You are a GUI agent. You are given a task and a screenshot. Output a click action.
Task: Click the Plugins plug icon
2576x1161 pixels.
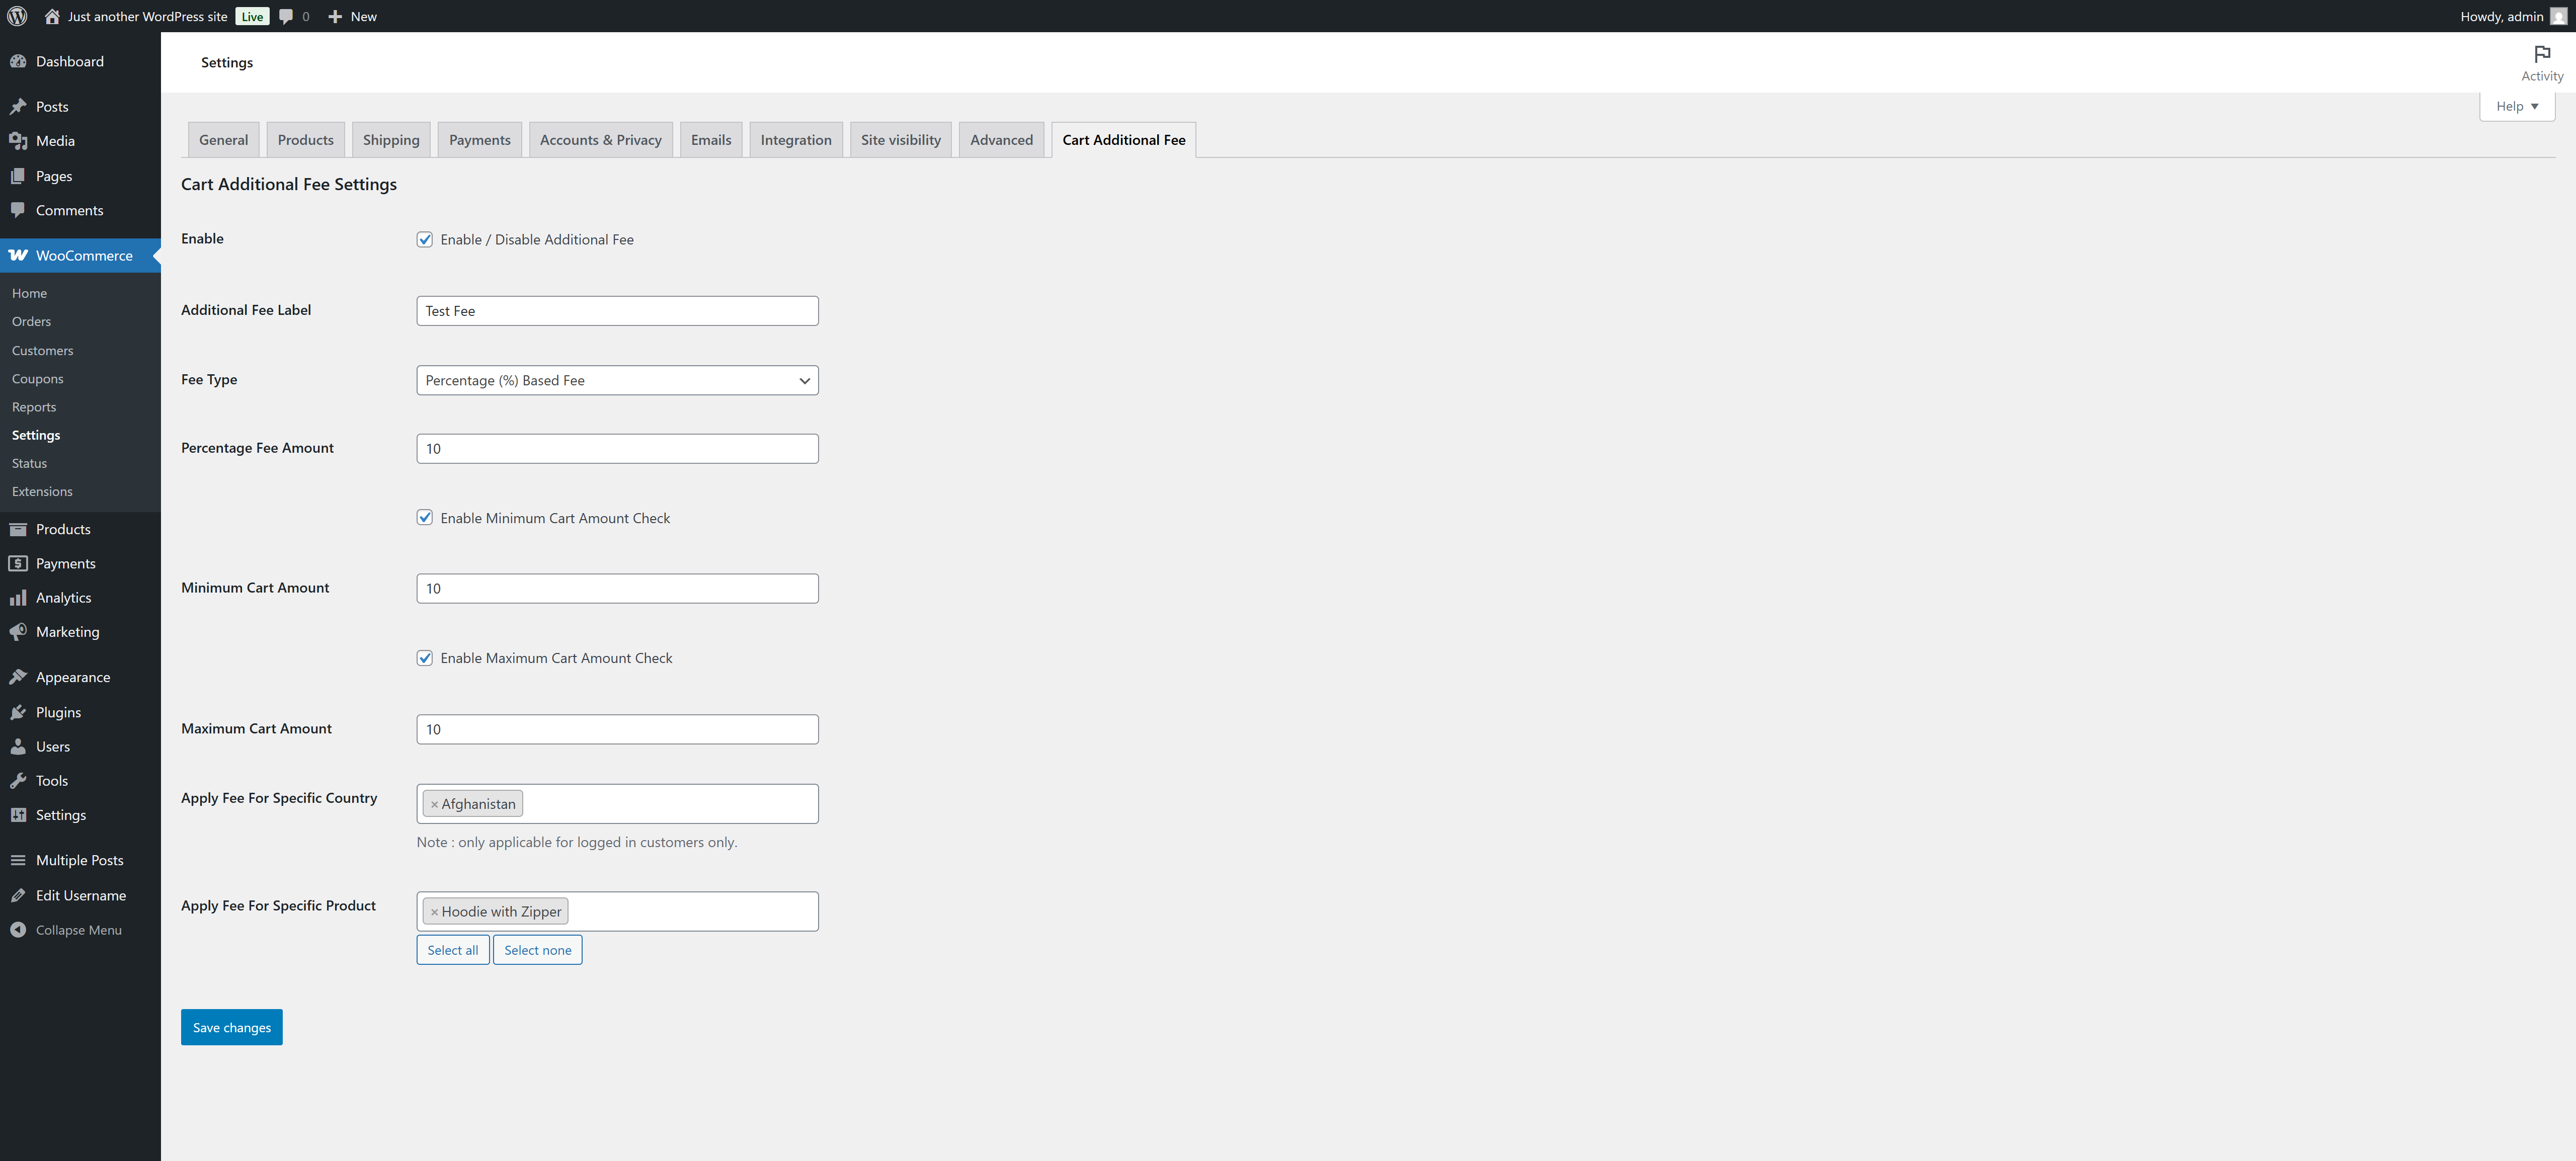(18, 712)
